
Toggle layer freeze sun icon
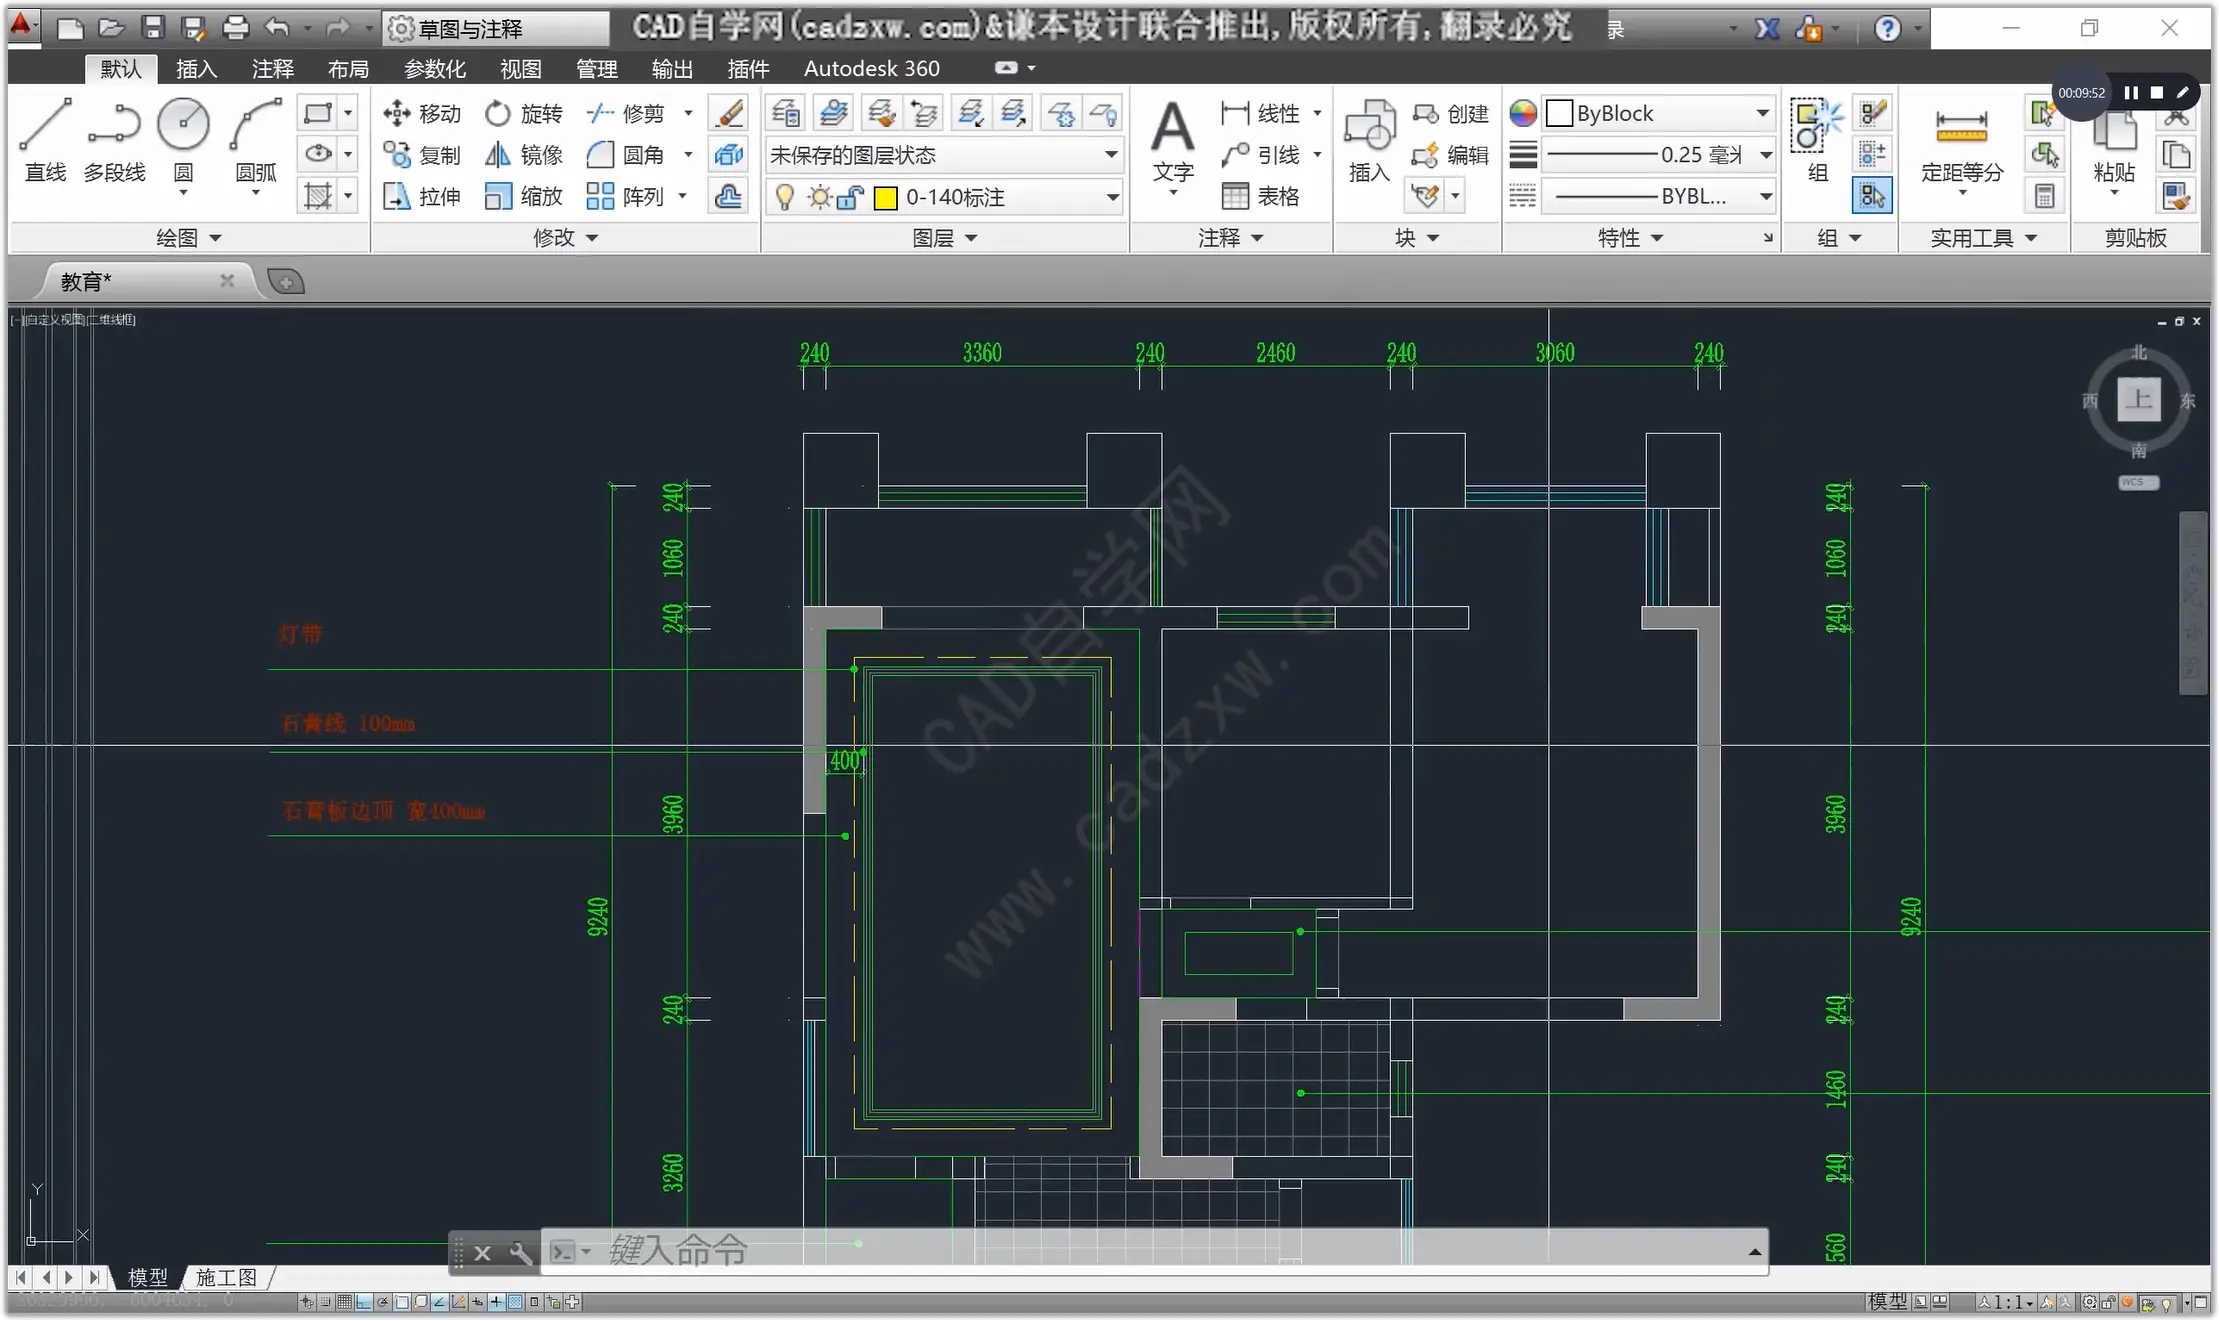click(x=819, y=198)
